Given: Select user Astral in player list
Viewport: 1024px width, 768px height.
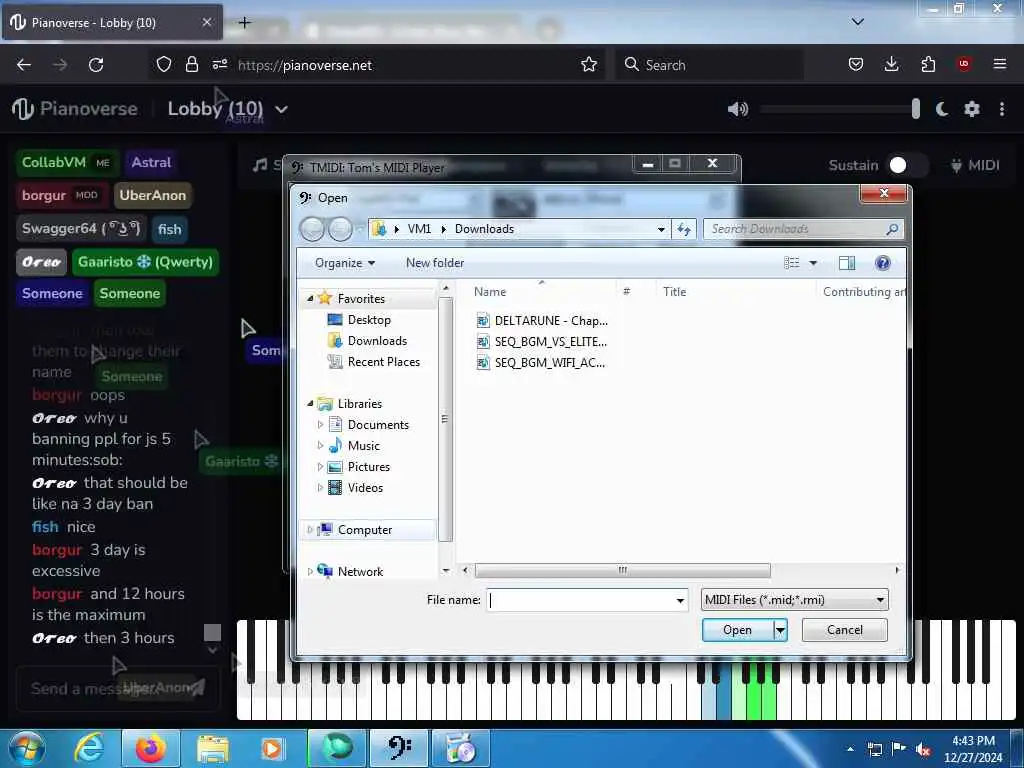Looking at the screenshot, I should coord(151,163).
